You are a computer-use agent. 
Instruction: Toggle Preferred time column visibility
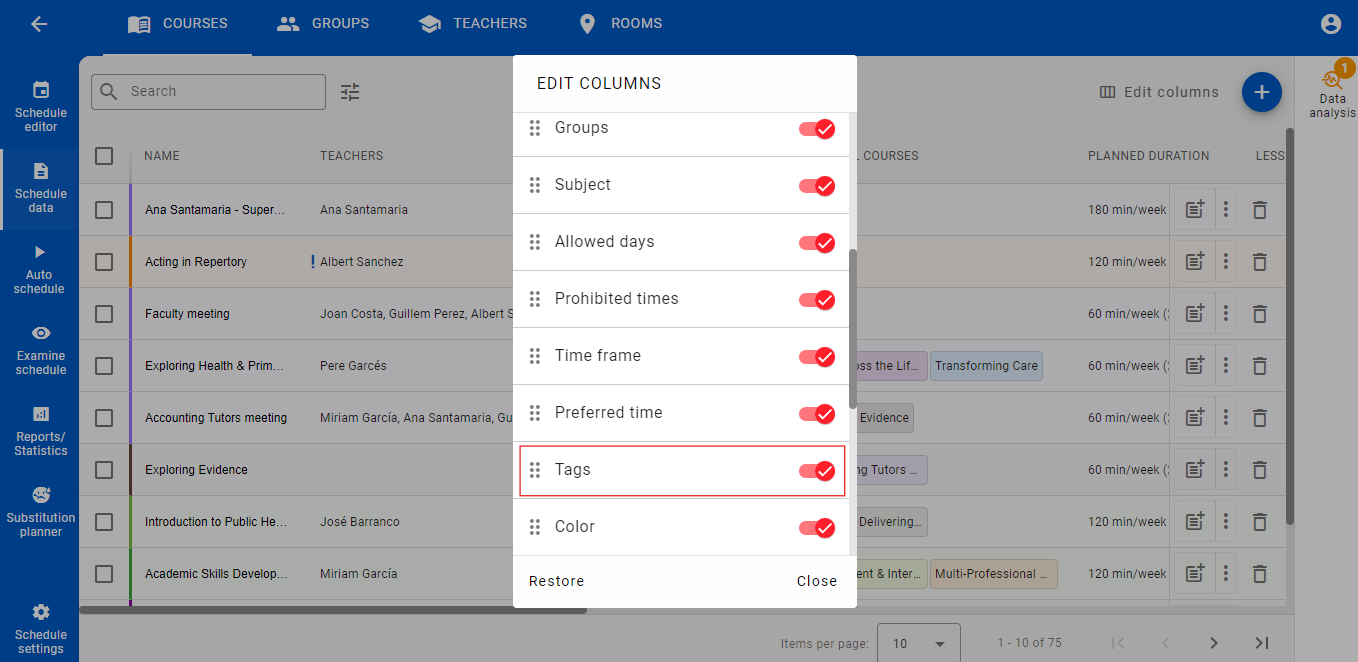(816, 413)
